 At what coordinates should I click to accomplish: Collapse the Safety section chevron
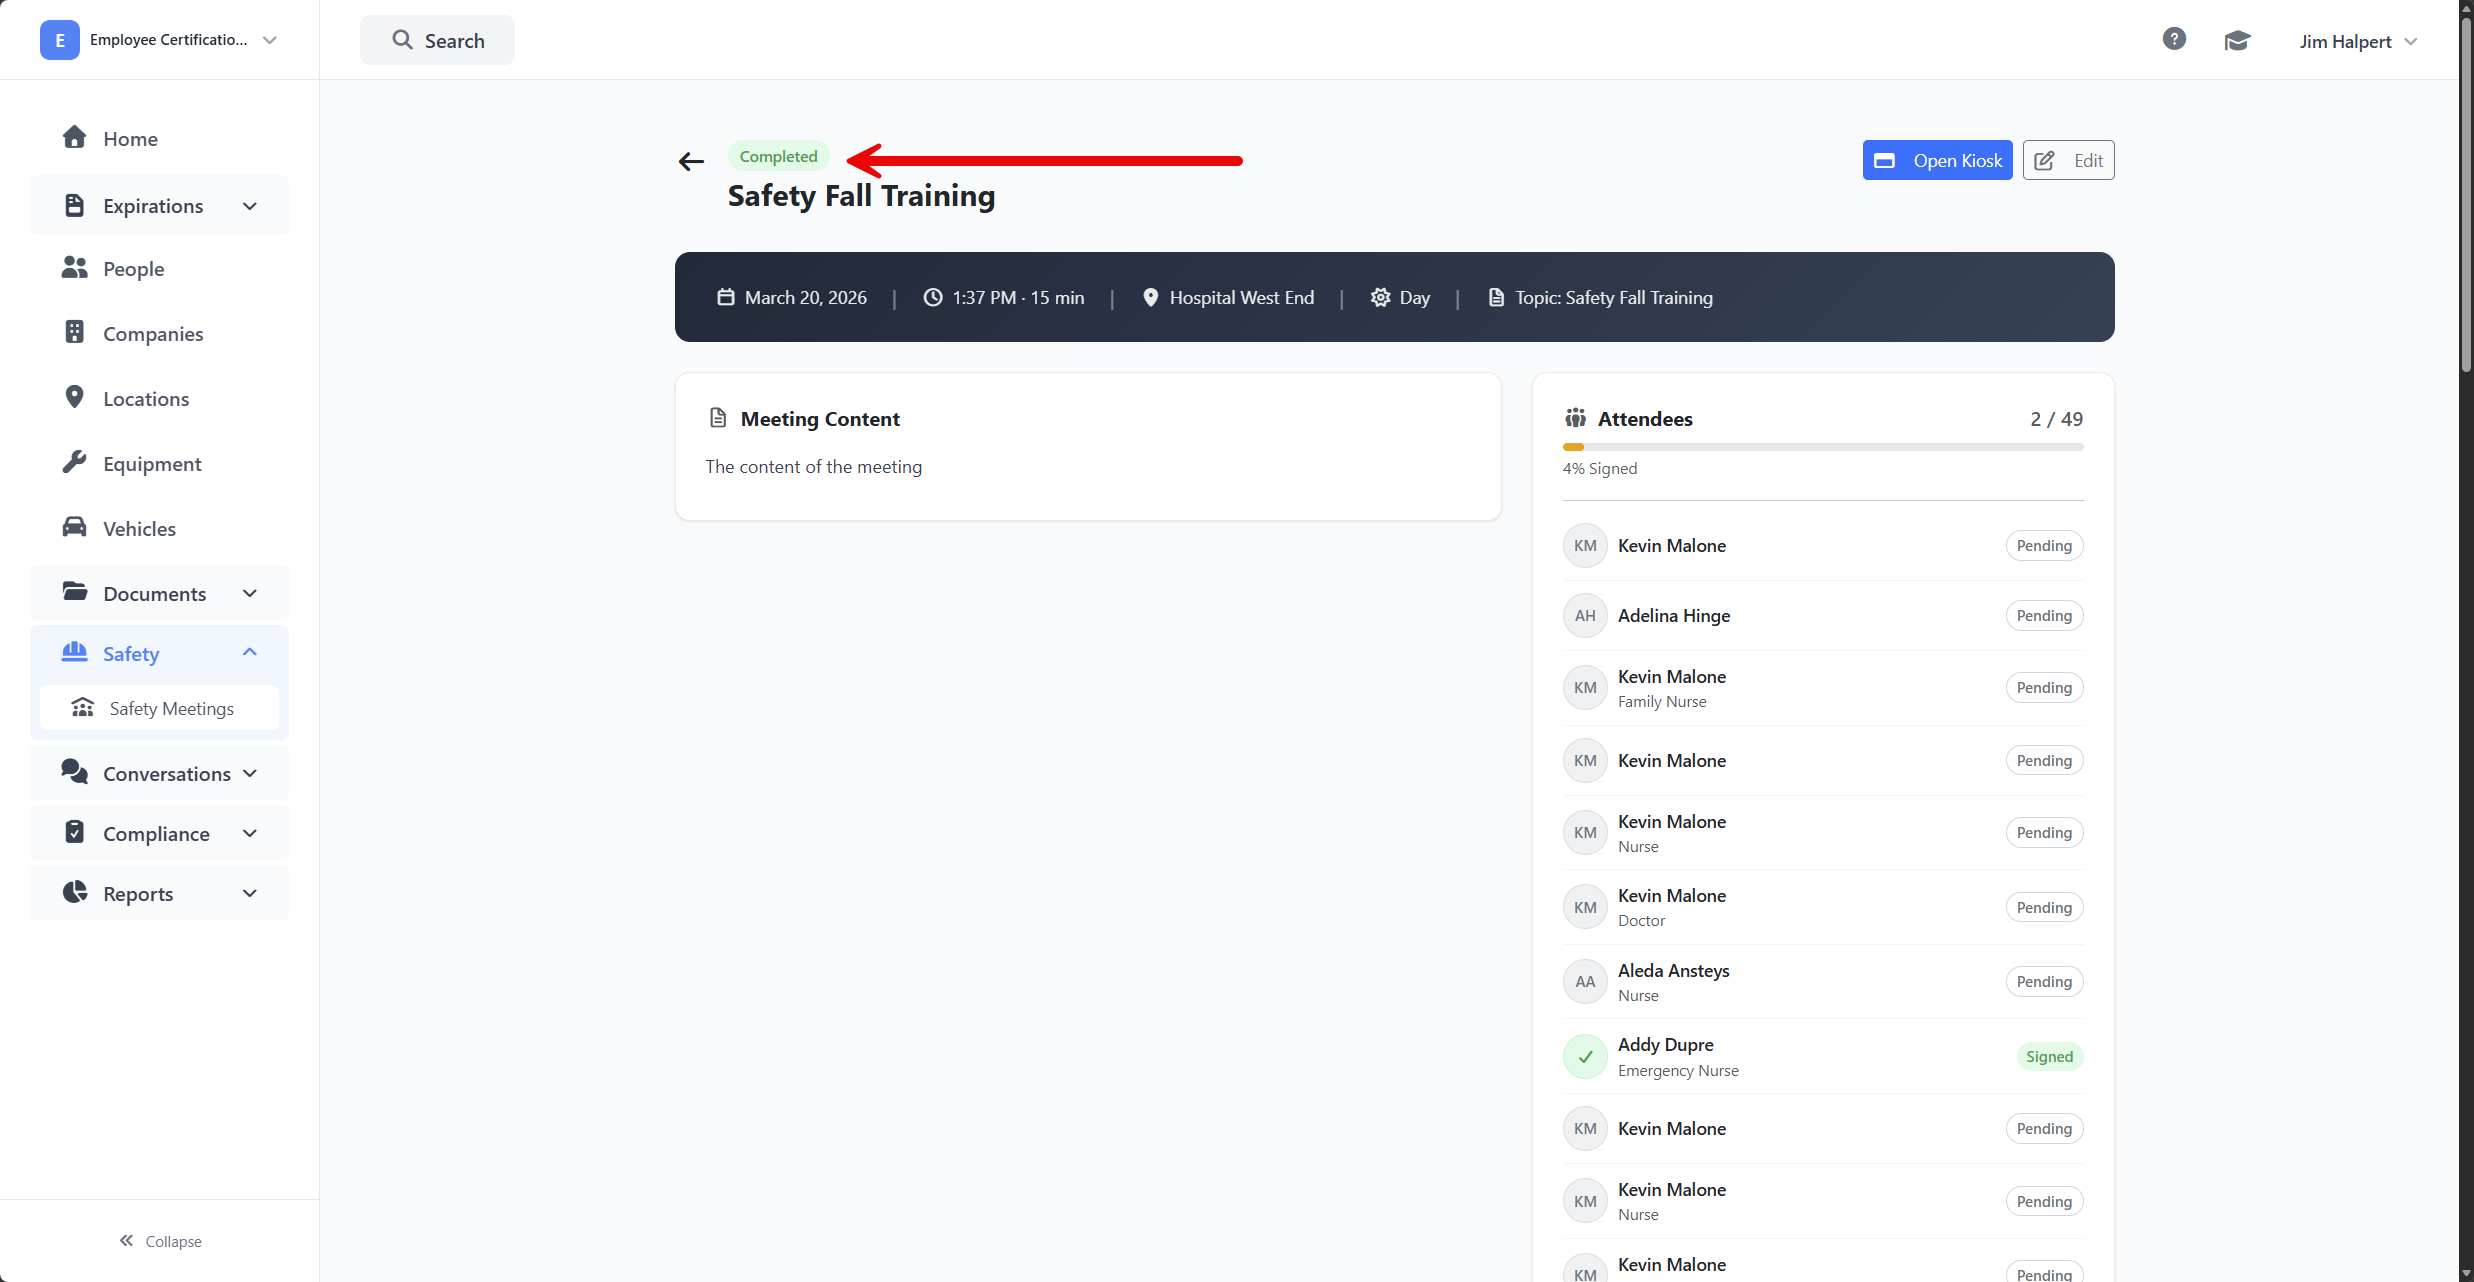[250, 653]
